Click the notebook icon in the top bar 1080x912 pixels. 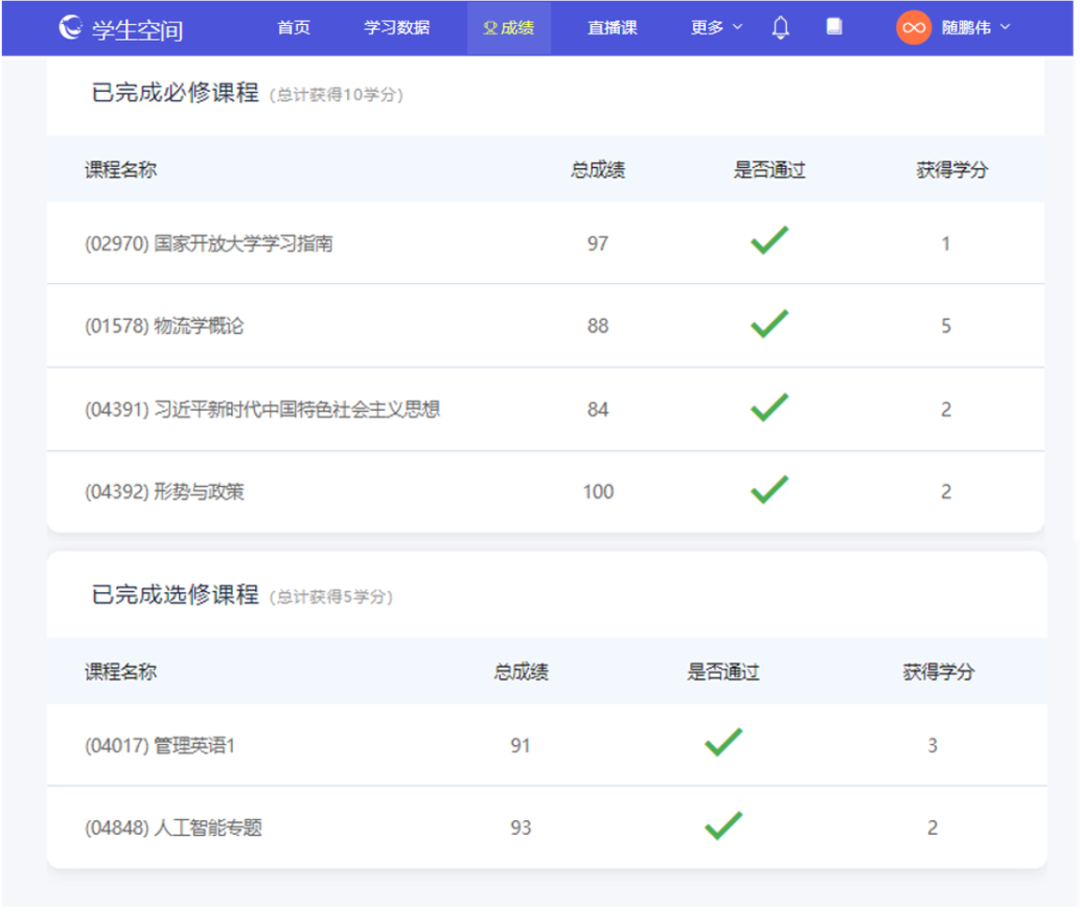834,27
